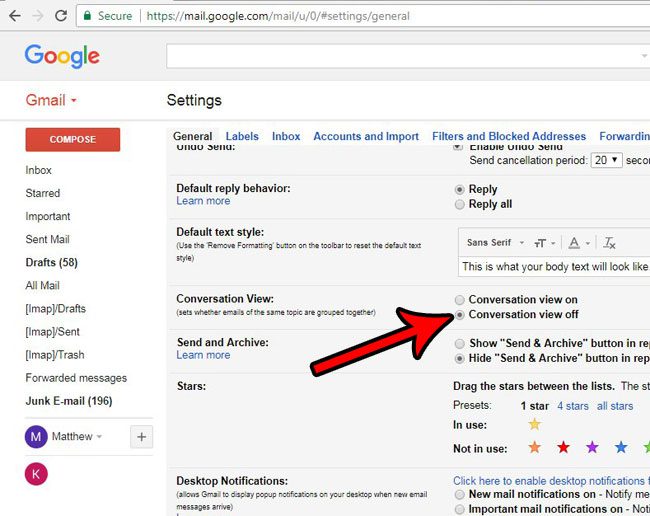650x516 pixels.
Task: Click the yellow star in use
Action: (534, 425)
